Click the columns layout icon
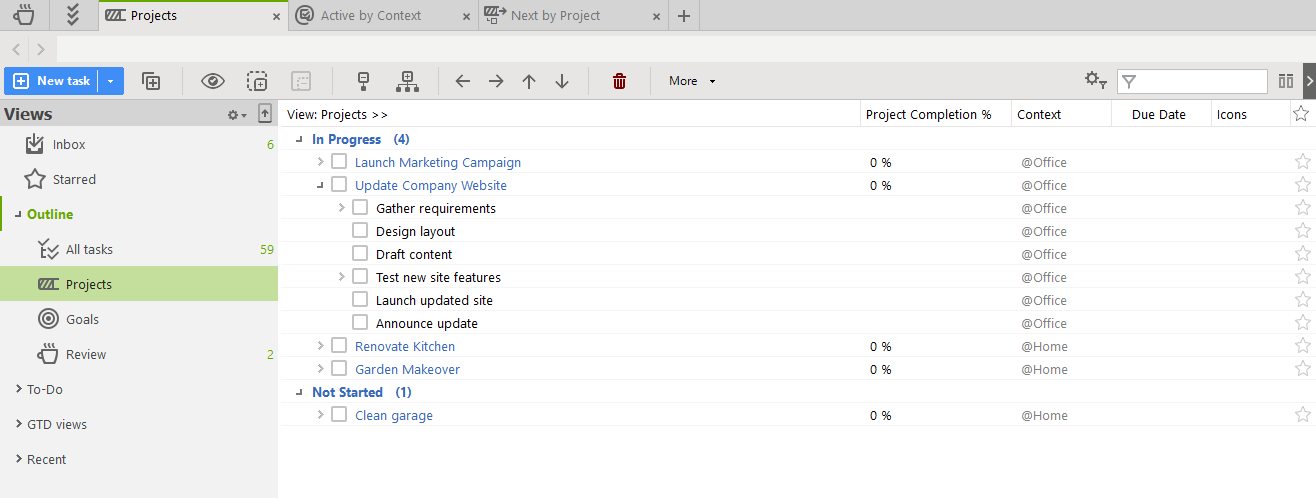 click(x=1286, y=81)
